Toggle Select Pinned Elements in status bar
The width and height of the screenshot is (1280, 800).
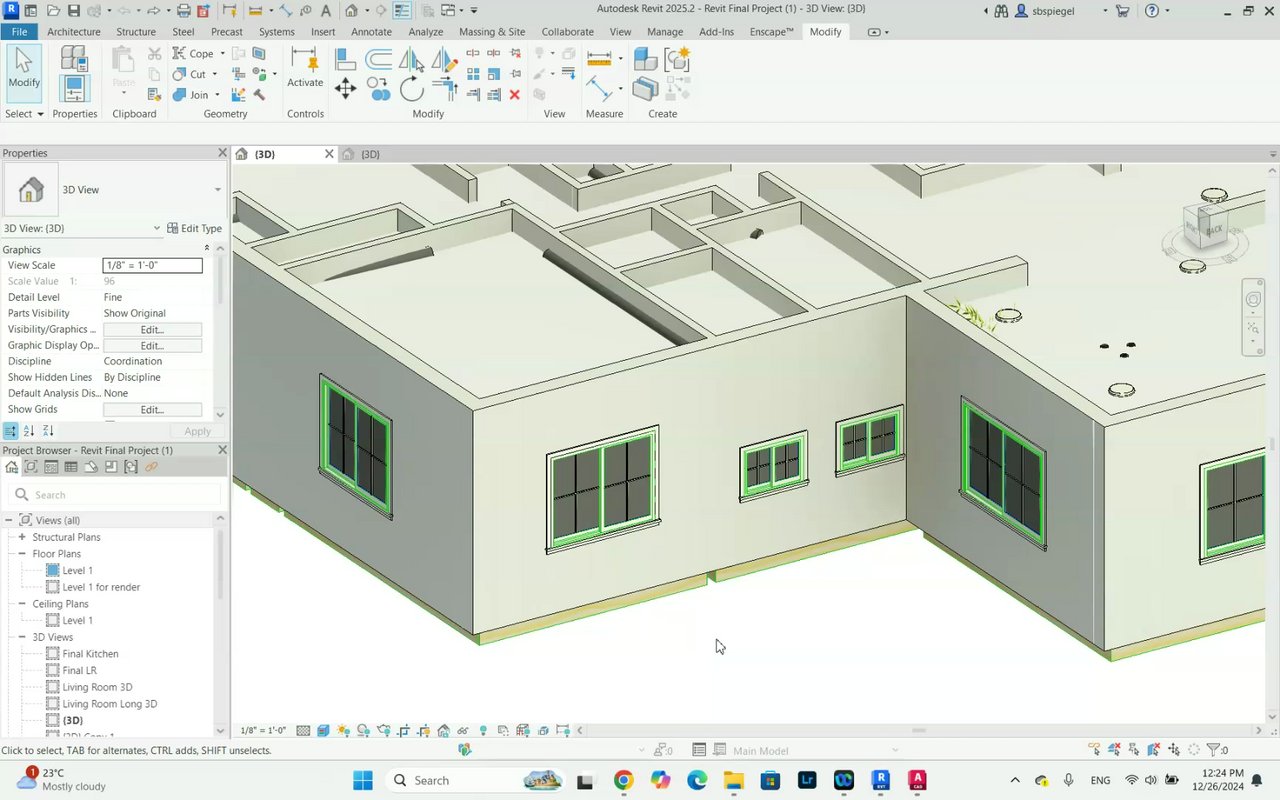(x=1135, y=750)
